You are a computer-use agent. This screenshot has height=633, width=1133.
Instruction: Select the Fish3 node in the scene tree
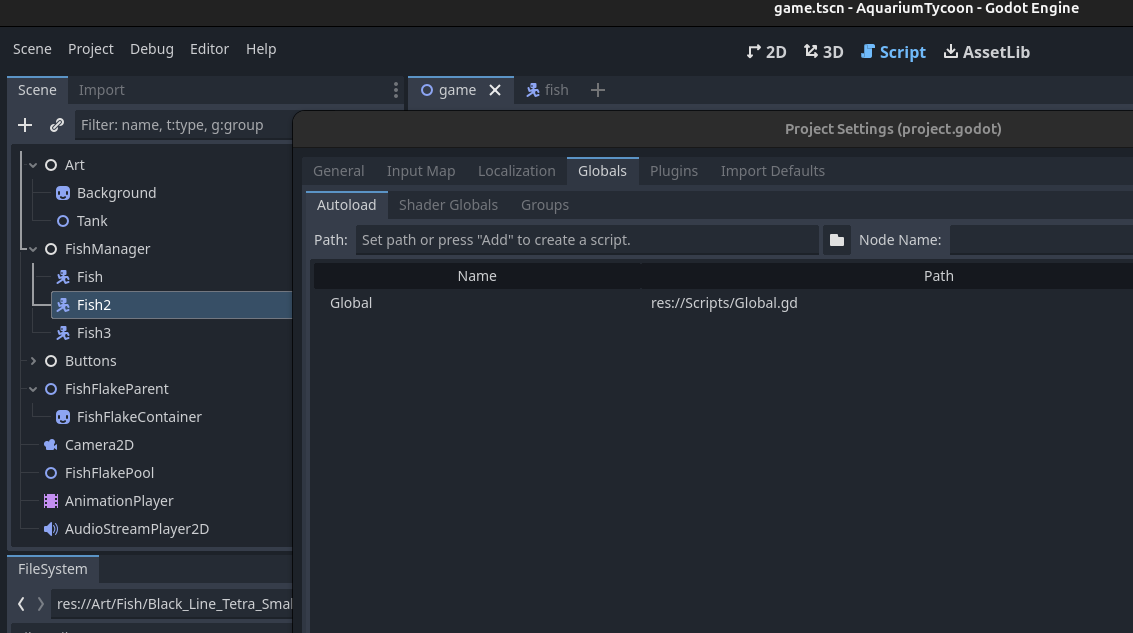92,332
